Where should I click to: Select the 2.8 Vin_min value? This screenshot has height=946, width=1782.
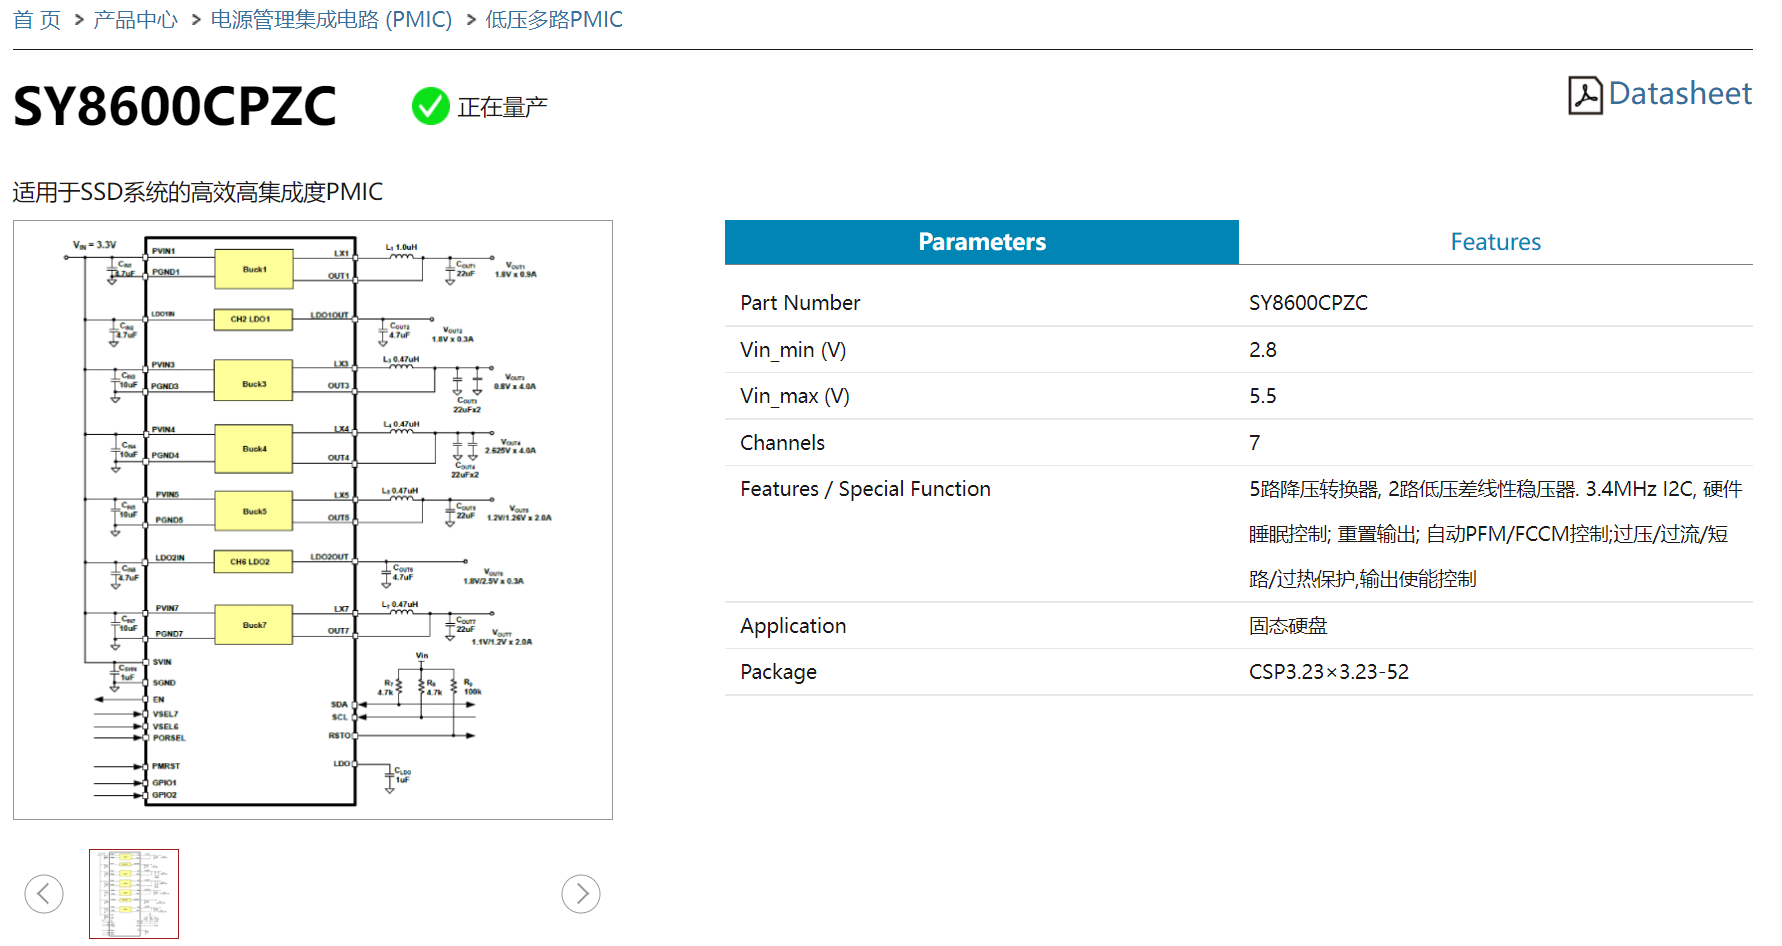(1262, 350)
